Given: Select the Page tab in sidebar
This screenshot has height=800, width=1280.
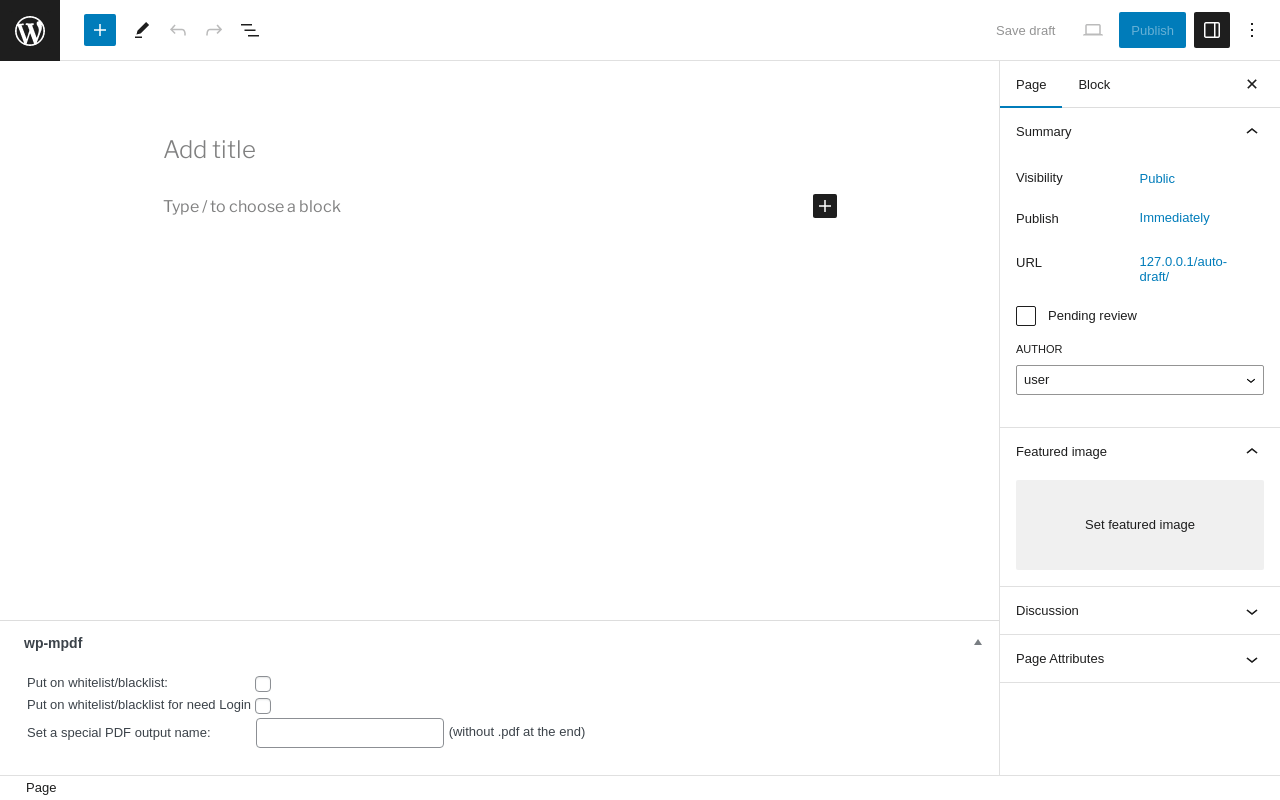Looking at the screenshot, I should pyautogui.click(x=1031, y=85).
